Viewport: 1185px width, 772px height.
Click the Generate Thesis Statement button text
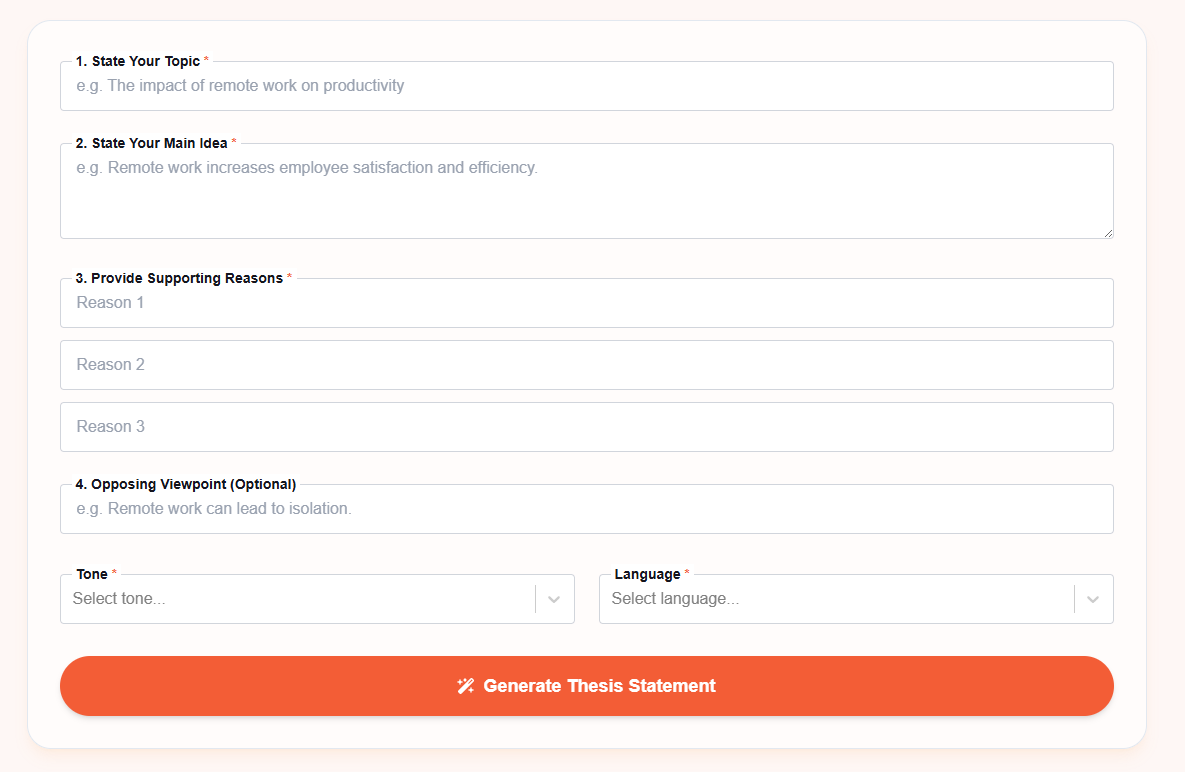click(x=599, y=686)
